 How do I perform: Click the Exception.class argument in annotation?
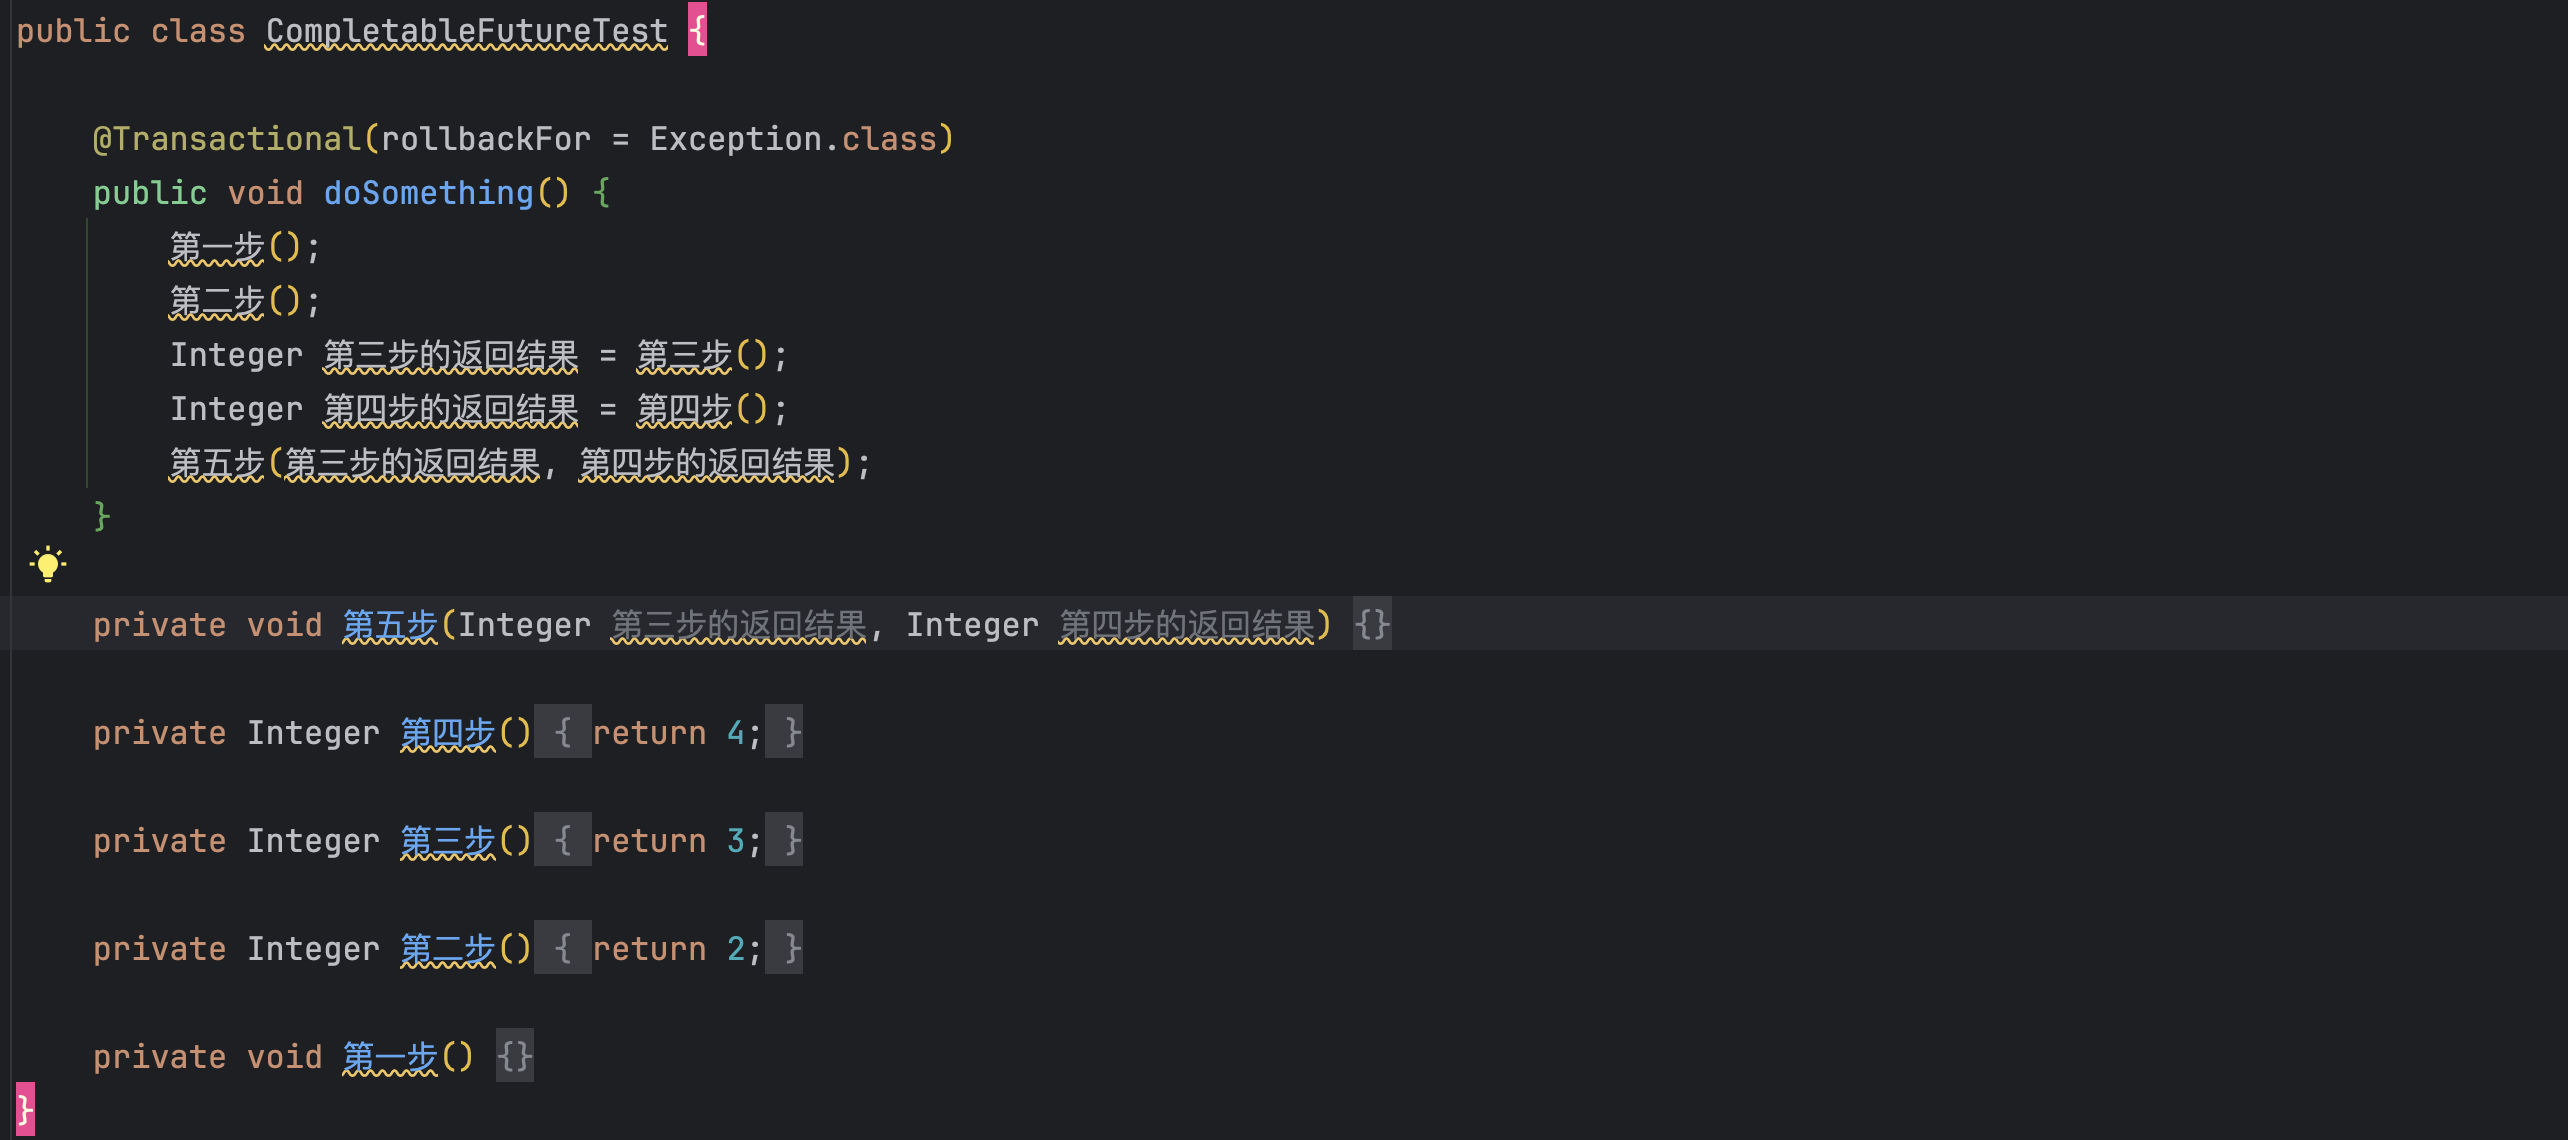(x=792, y=139)
